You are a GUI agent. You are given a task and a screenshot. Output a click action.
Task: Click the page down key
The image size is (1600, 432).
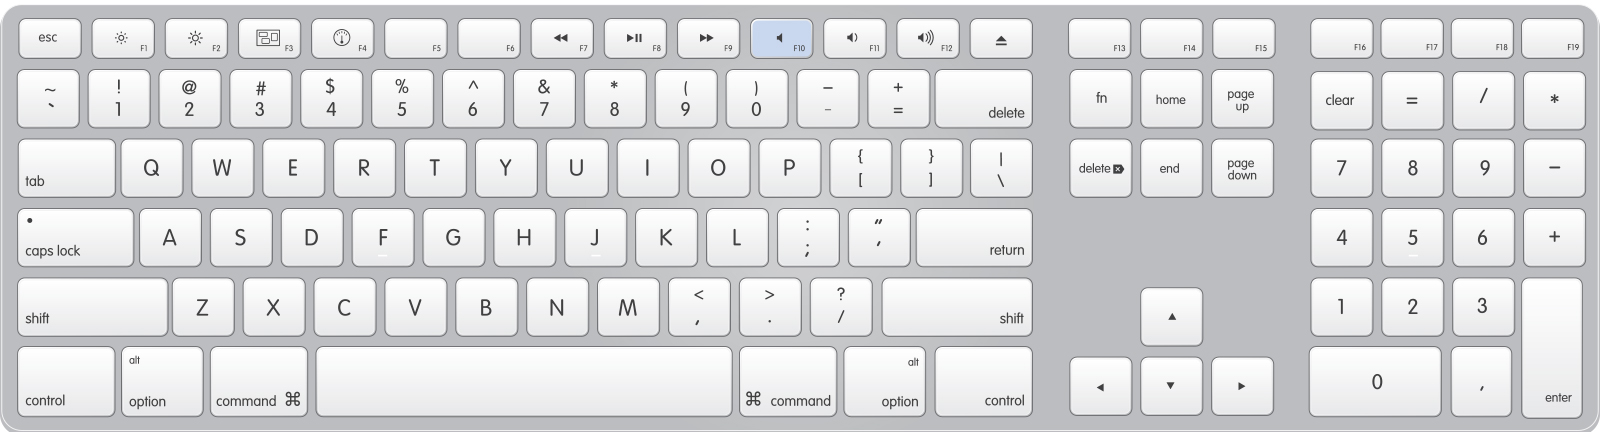1242,168
